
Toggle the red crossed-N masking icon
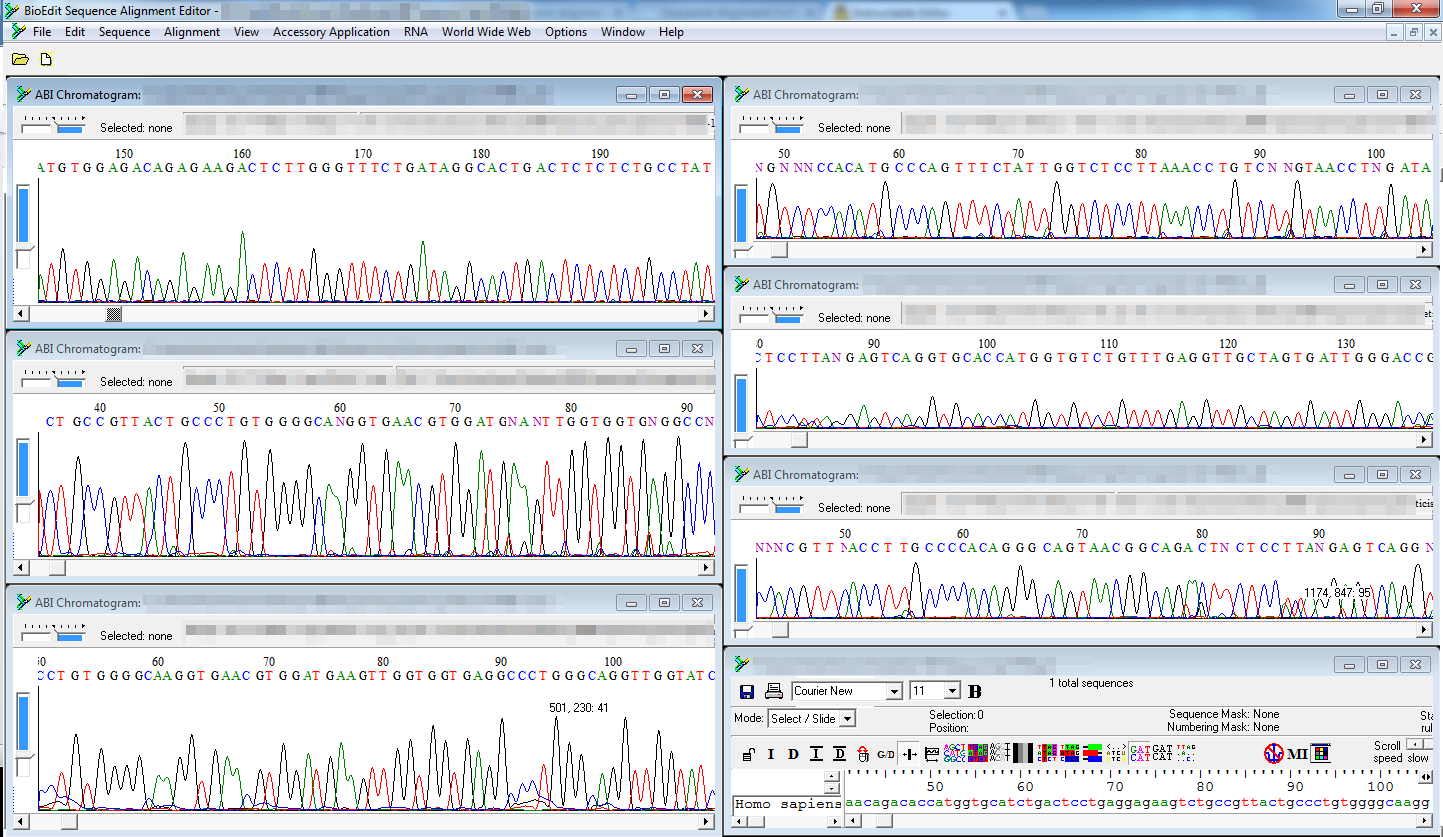click(1273, 752)
